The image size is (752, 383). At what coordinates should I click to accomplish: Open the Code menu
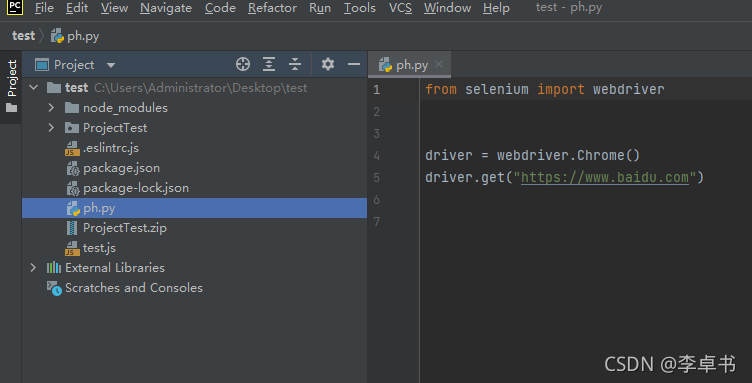[x=220, y=8]
